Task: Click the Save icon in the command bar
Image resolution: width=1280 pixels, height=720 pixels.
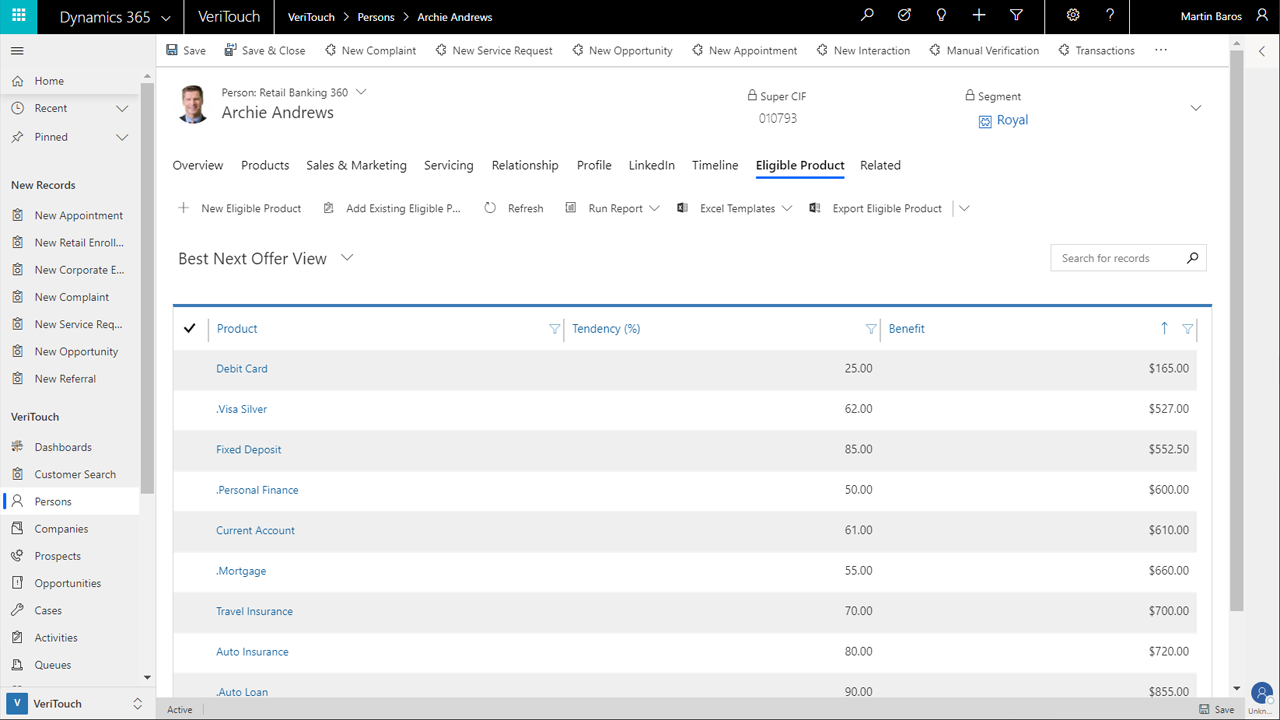Action: [172, 50]
